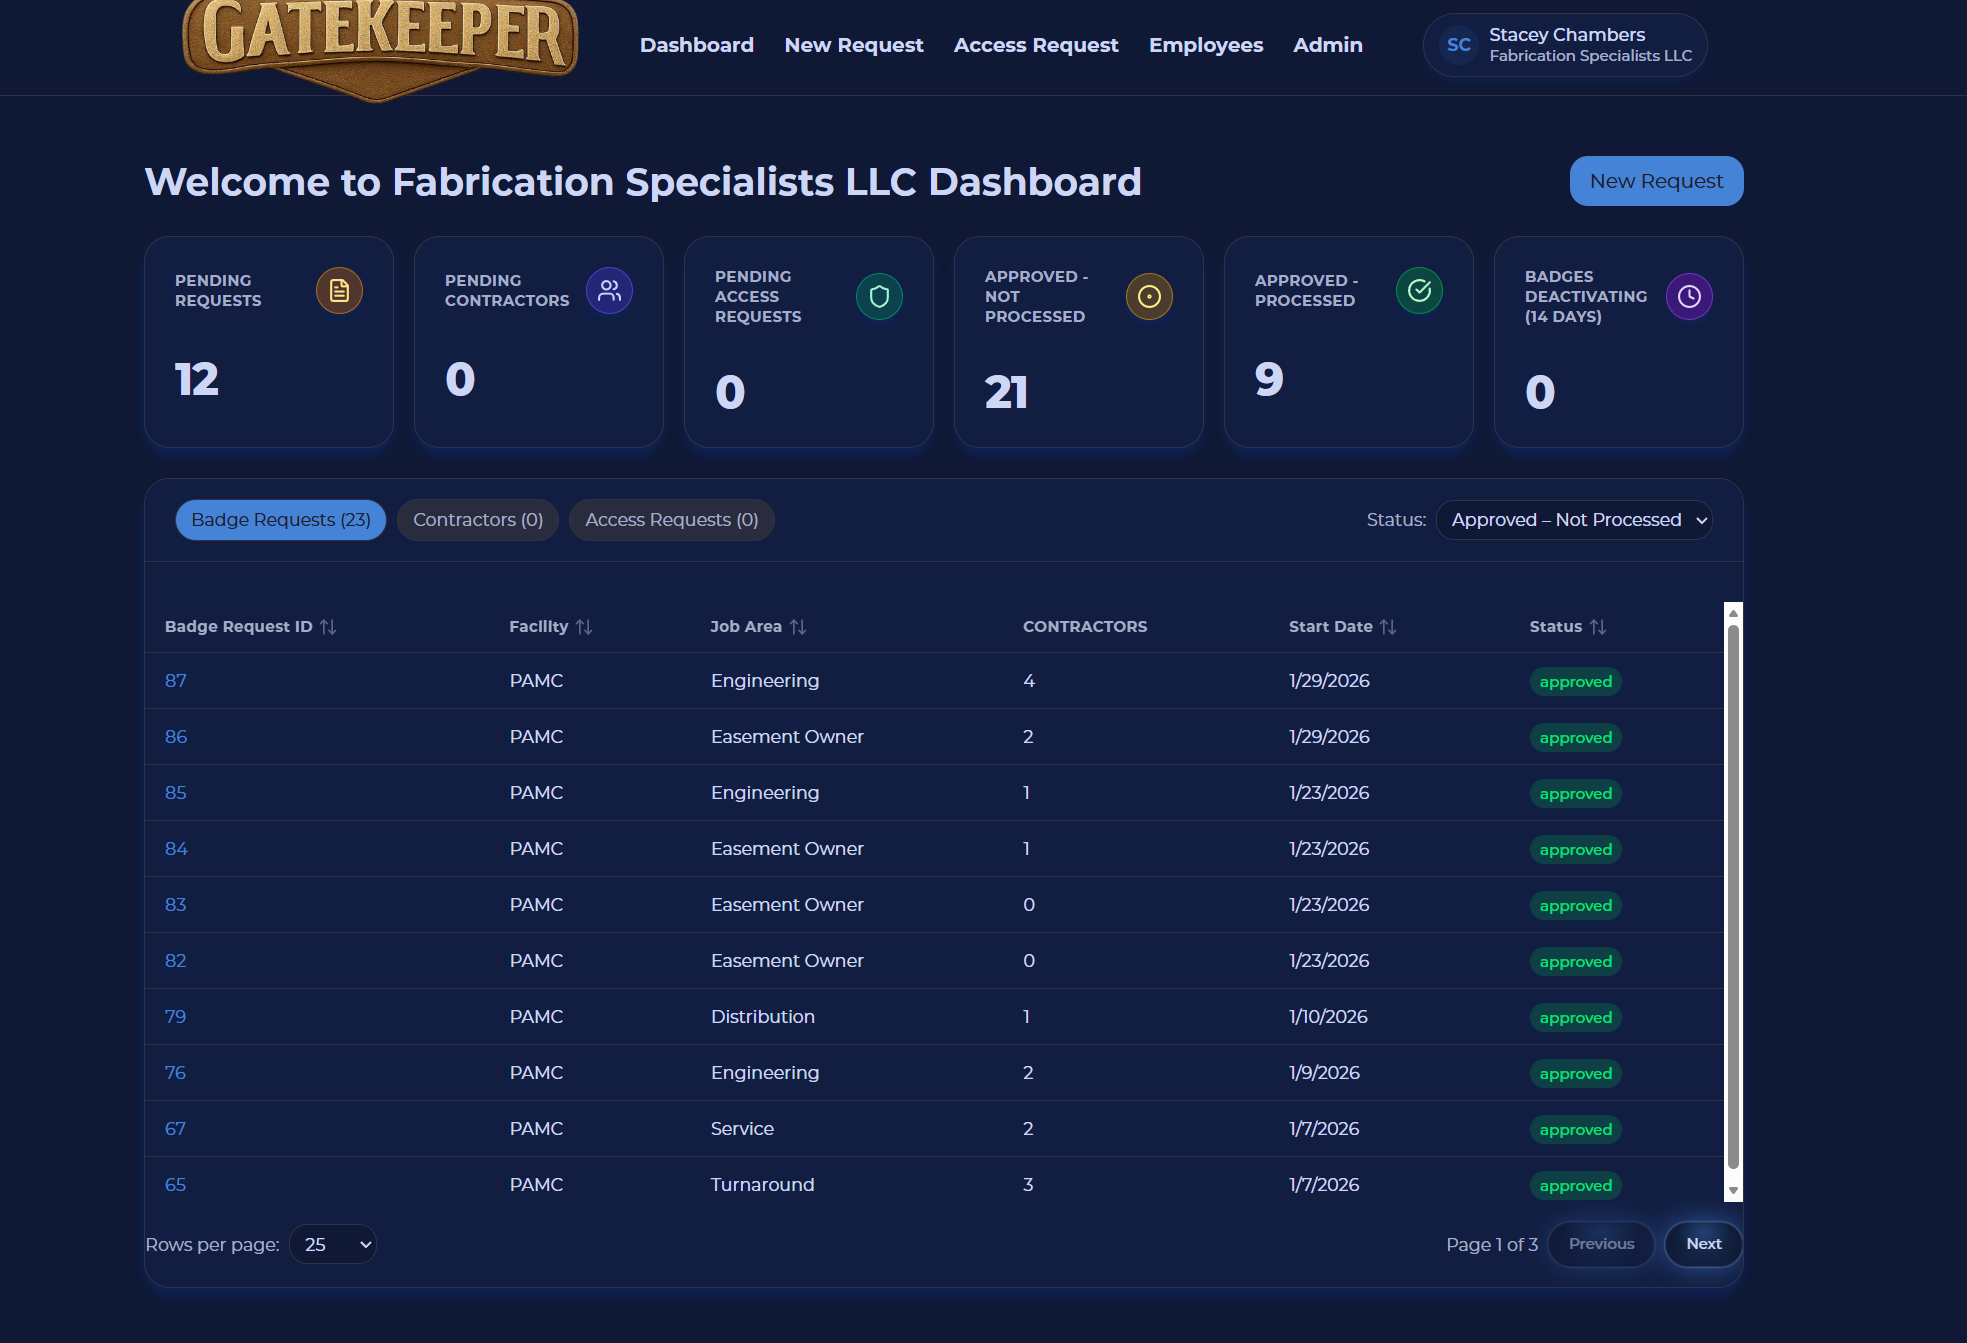The width and height of the screenshot is (1967, 1343).
Task: Click the Pending Contractors people icon
Action: 609,291
